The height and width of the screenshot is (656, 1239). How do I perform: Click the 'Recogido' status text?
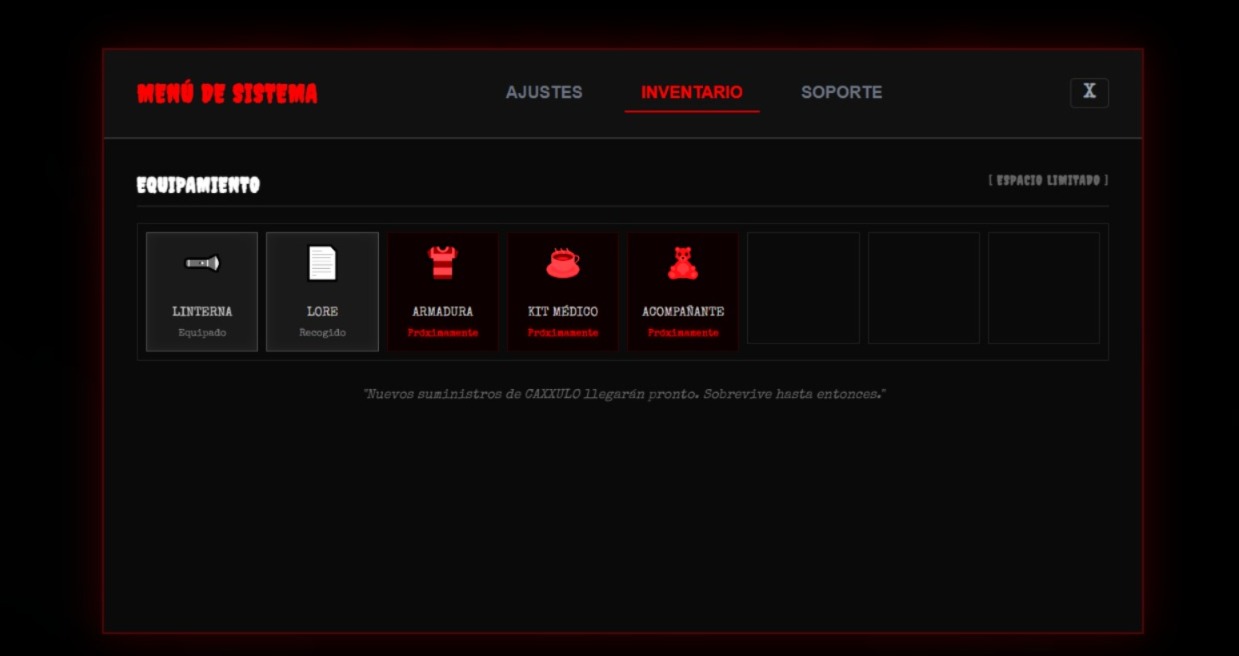(x=322, y=333)
